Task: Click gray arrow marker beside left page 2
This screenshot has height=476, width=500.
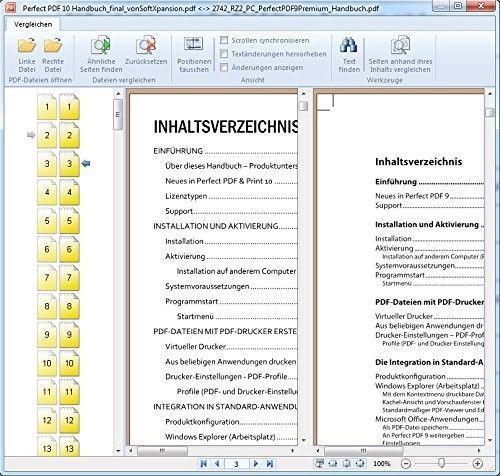Action: pyautogui.click(x=31, y=135)
